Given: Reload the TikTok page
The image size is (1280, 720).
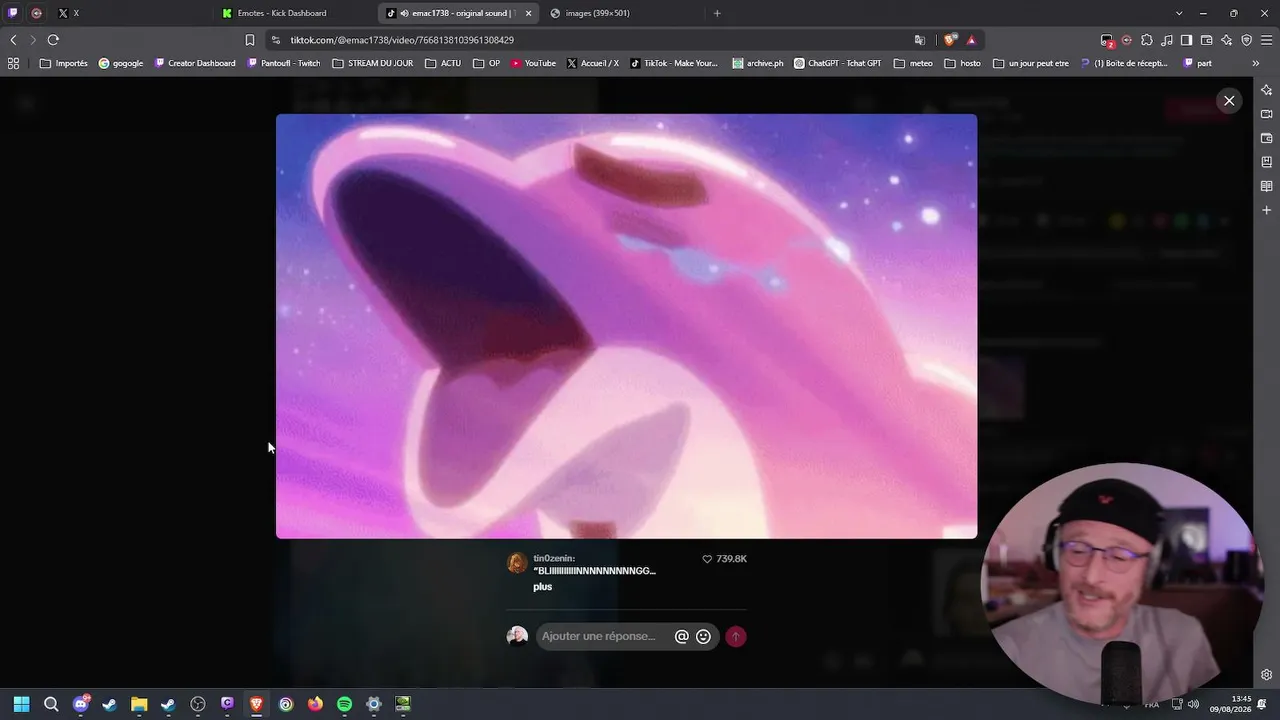Looking at the screenshot, I should pyautogui.click(x=53, y=40).
